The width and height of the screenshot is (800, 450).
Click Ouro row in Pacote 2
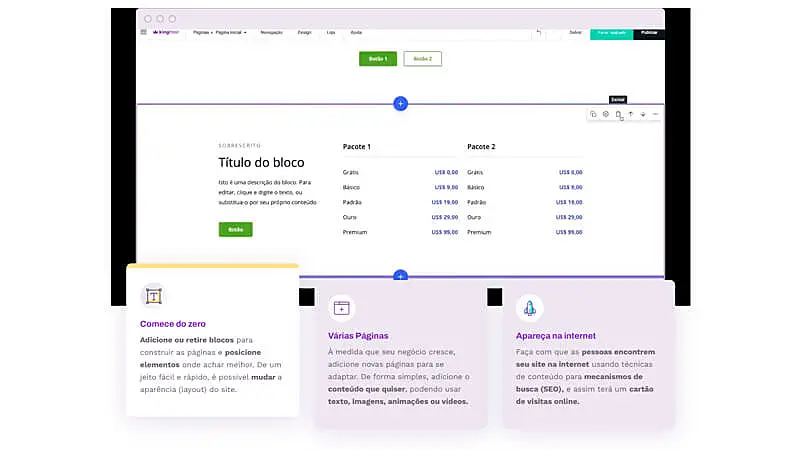click(525, 217)
